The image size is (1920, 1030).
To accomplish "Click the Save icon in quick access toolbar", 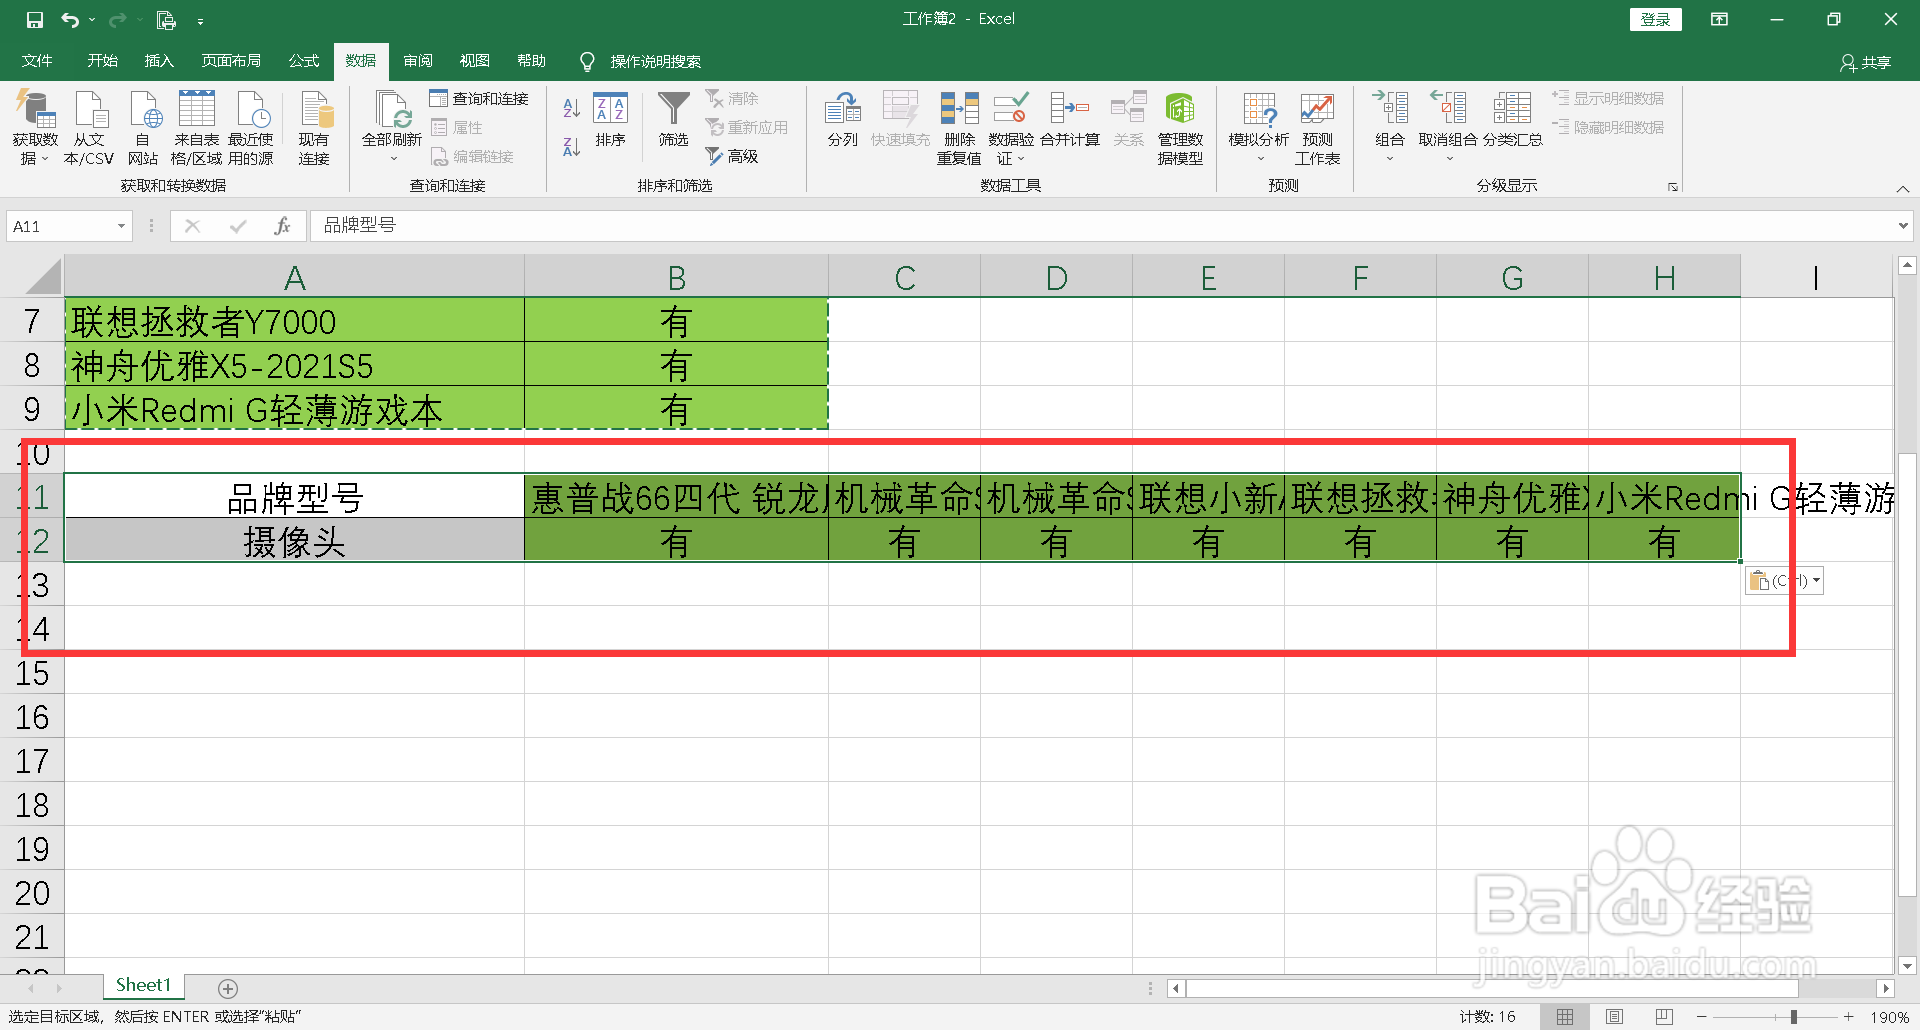I will pos(35,20).
